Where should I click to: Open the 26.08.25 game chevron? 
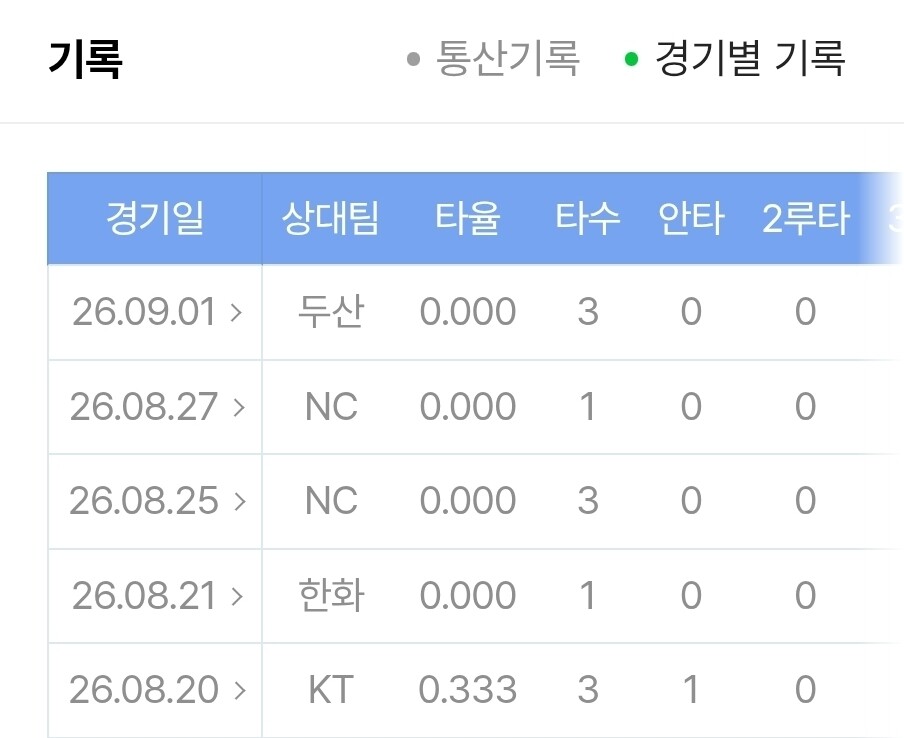coord(240,501)
